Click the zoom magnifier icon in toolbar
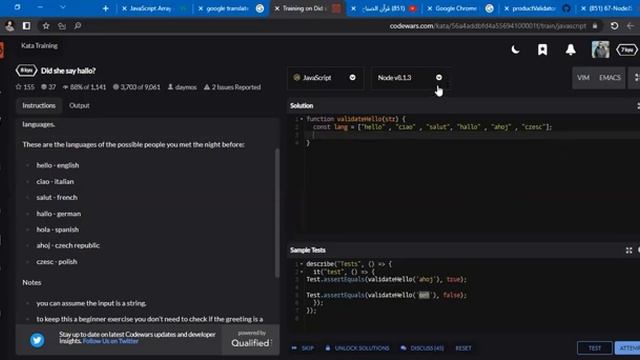The height and width of the screenshot is (360, 640). (78, 26)
